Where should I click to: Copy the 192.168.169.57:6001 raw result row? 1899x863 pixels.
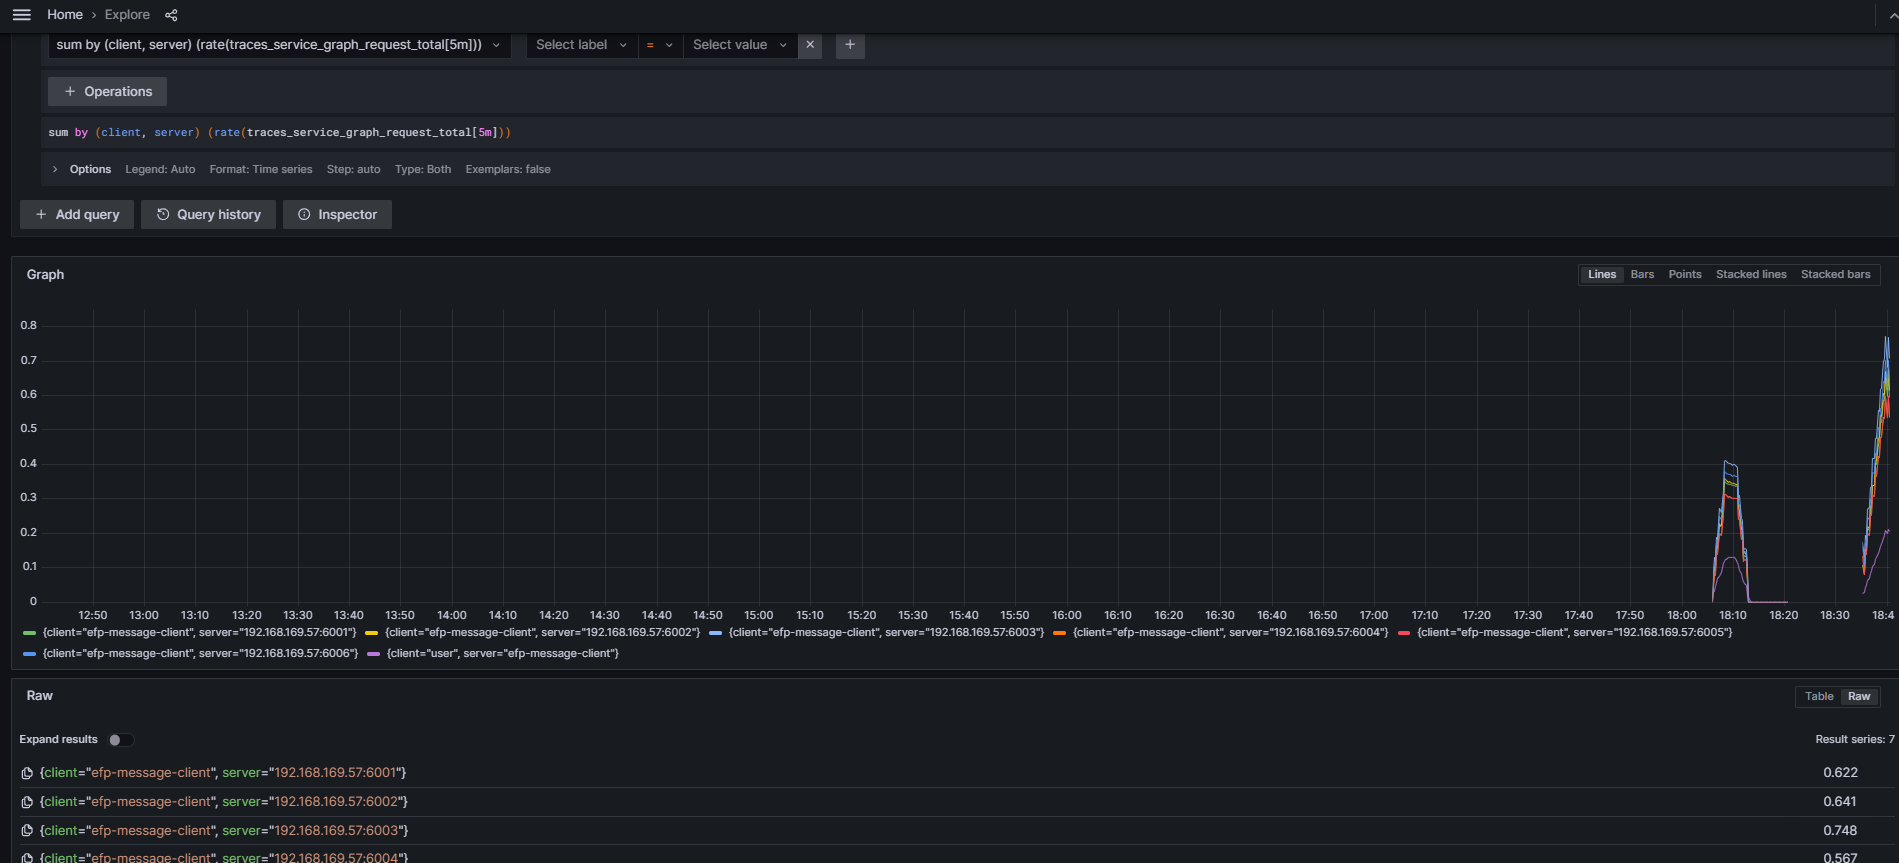pos(27,773)
